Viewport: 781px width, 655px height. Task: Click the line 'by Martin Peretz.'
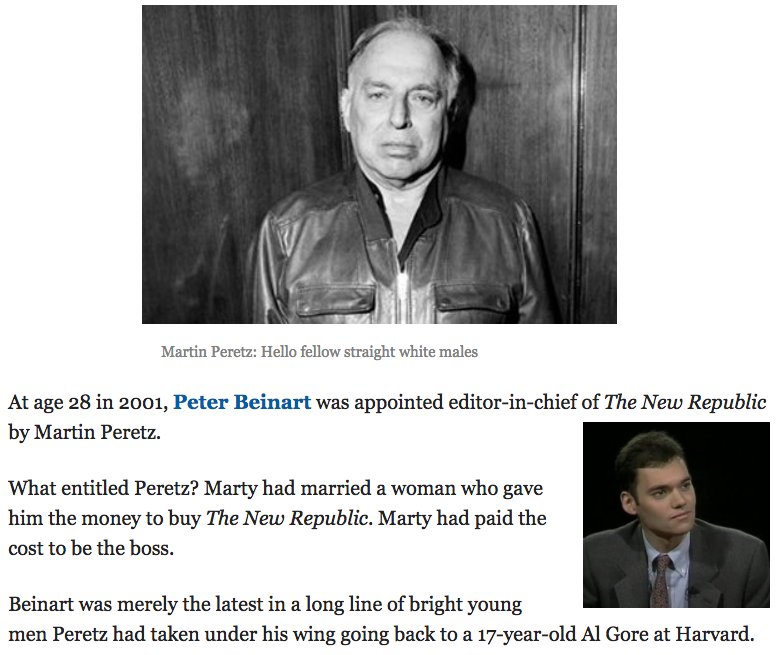(85, 432)
